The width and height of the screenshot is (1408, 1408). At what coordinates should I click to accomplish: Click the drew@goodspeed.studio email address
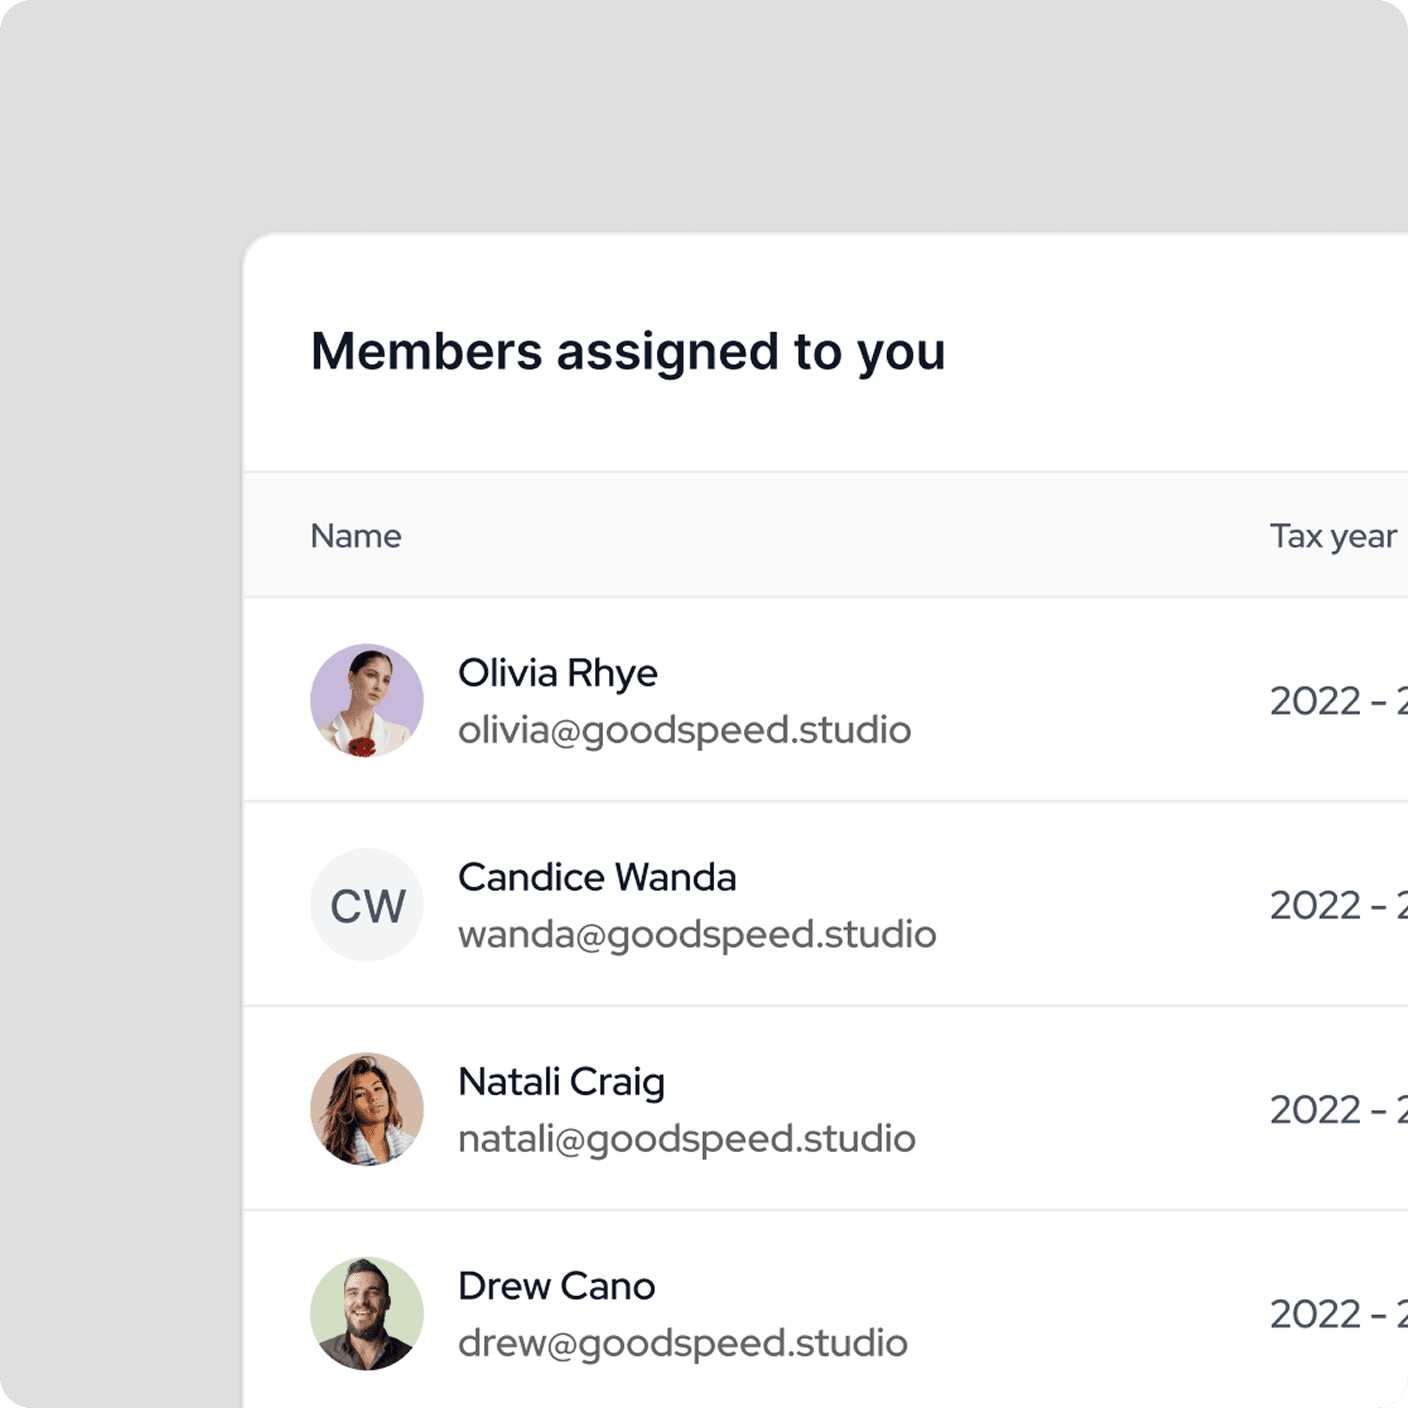pos(682,1343)
